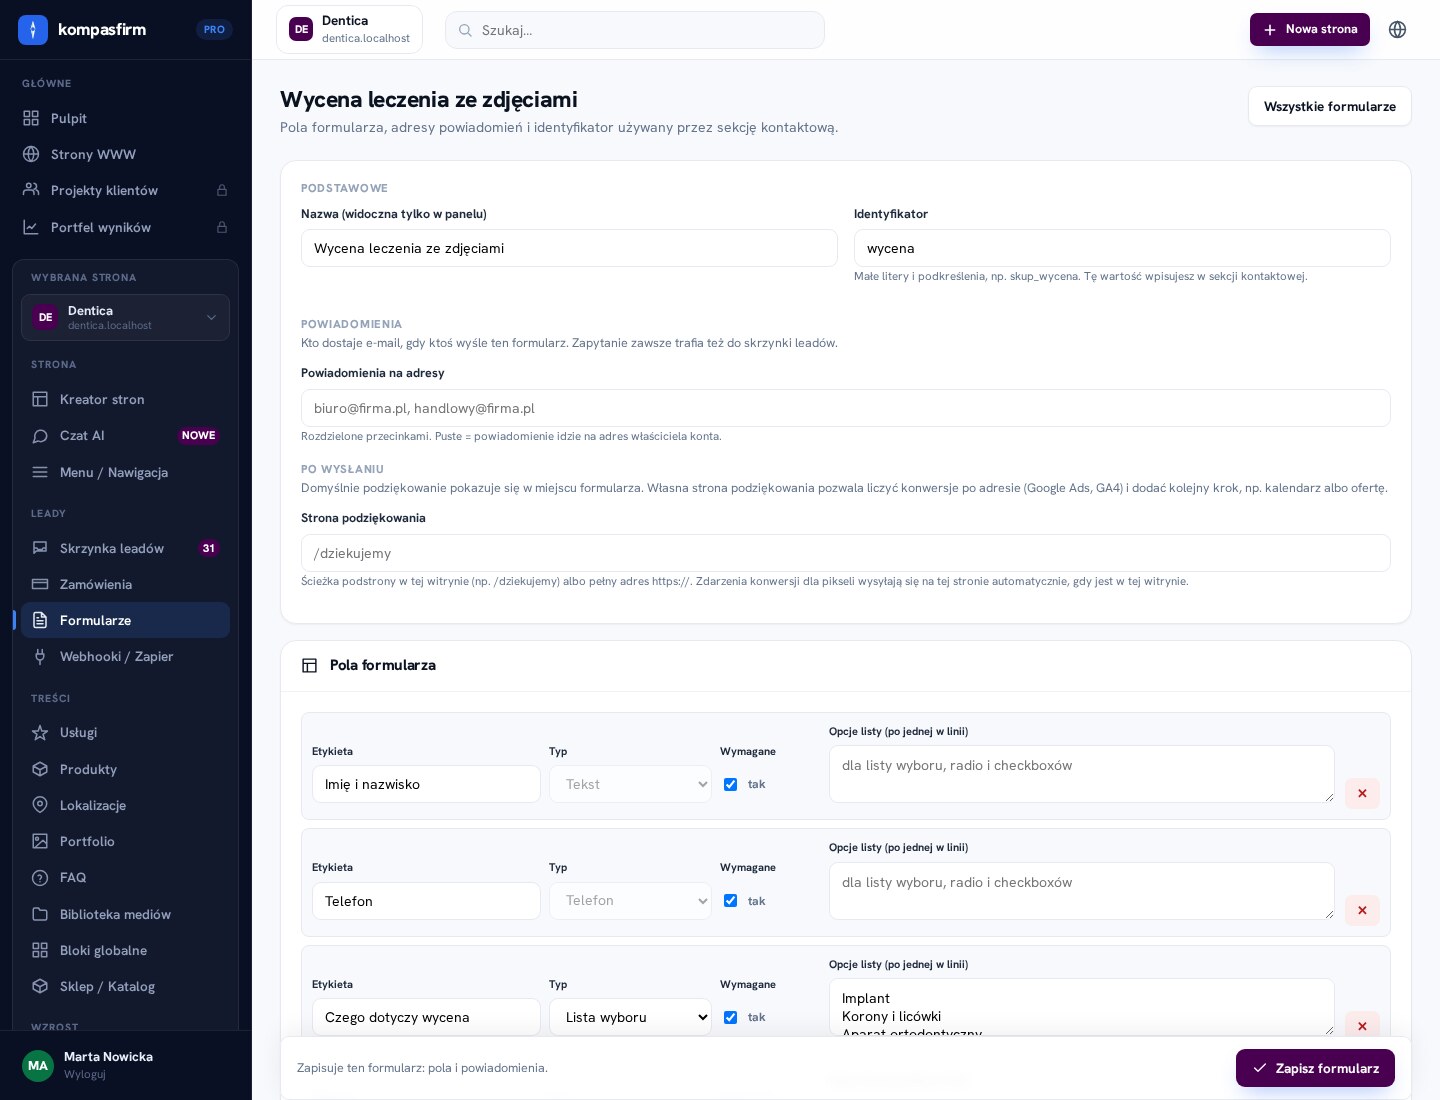Click the Produkty box icon
1440x1100 pixels.
coord(40,769)
